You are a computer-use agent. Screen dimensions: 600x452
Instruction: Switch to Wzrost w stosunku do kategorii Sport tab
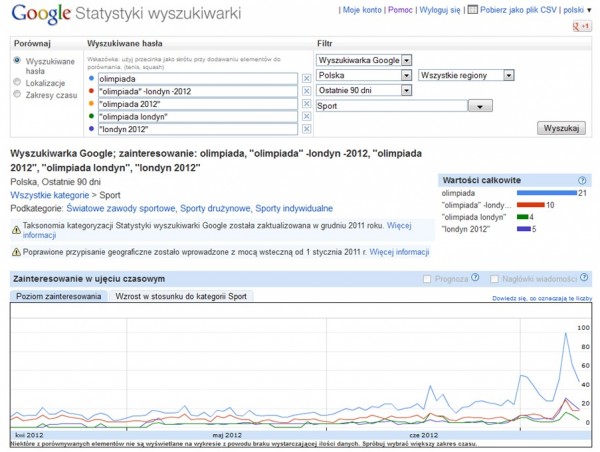[181, 297]
